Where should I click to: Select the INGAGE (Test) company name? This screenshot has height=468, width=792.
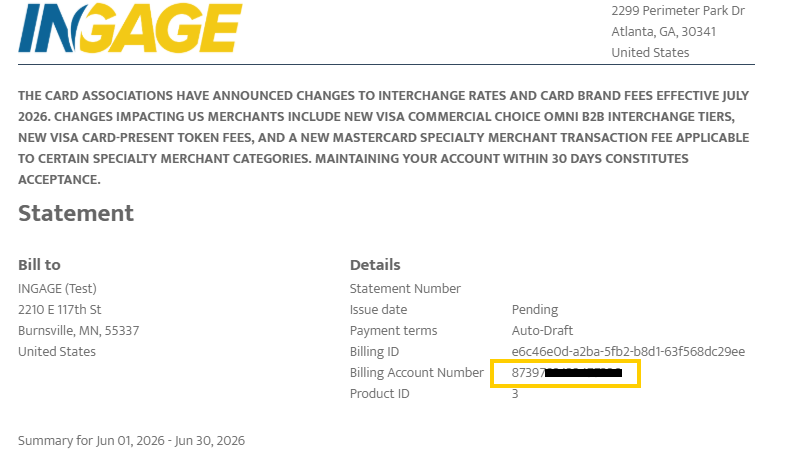(x=57, y=288)
